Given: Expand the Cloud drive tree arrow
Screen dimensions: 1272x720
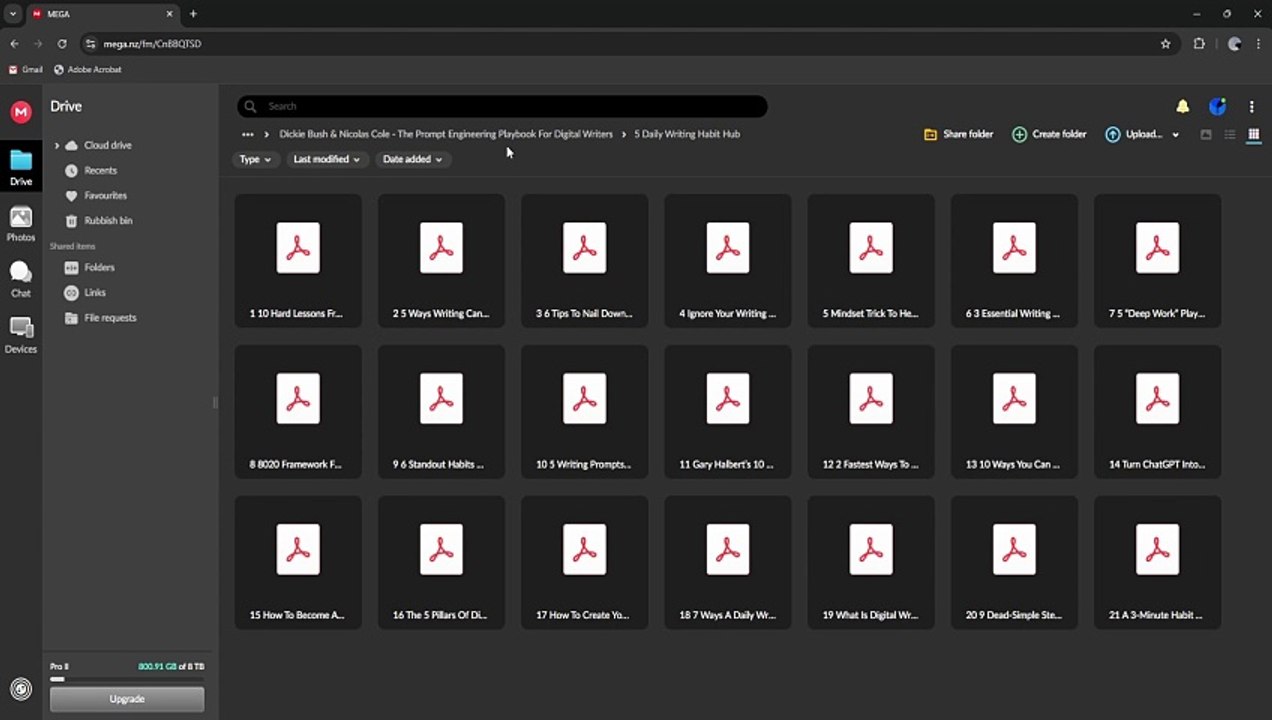Looking at the screenshot, I should point(57,146).
